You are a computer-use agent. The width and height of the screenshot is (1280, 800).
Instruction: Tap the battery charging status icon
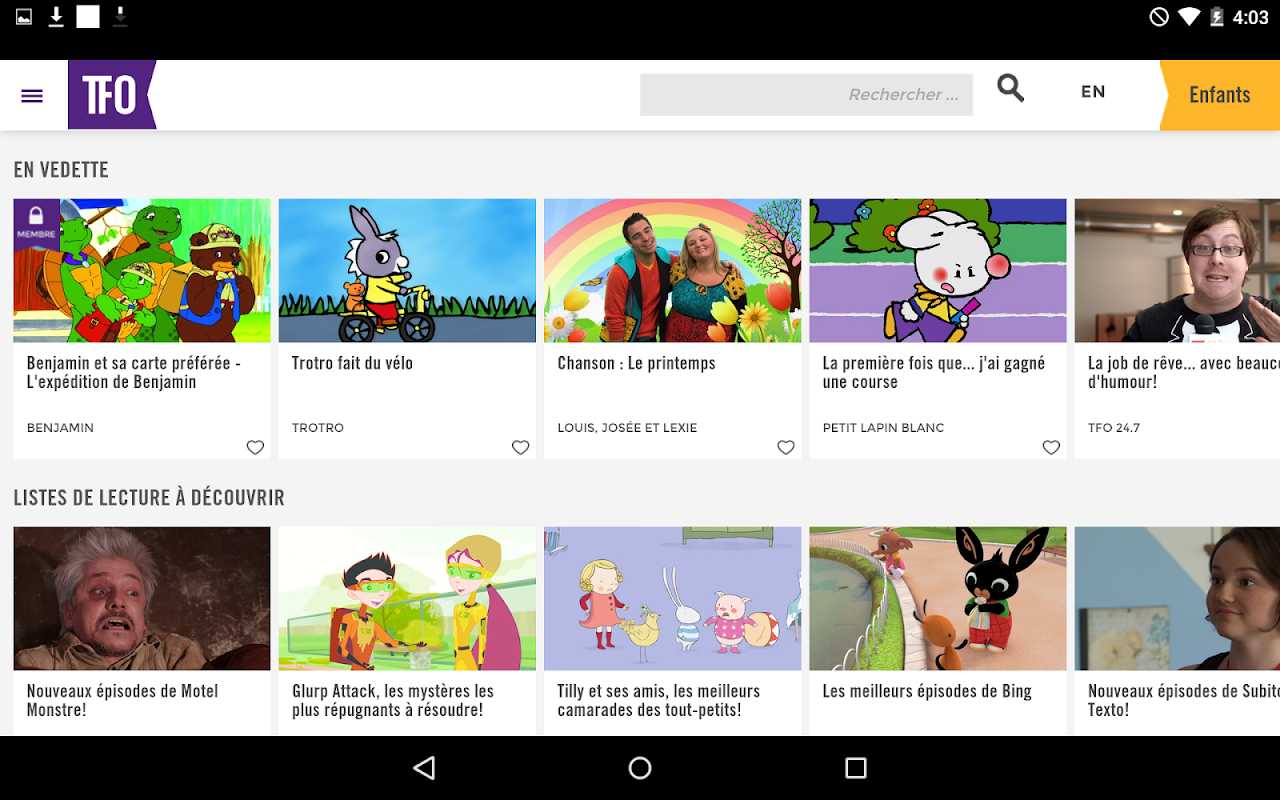(1217, 17)
